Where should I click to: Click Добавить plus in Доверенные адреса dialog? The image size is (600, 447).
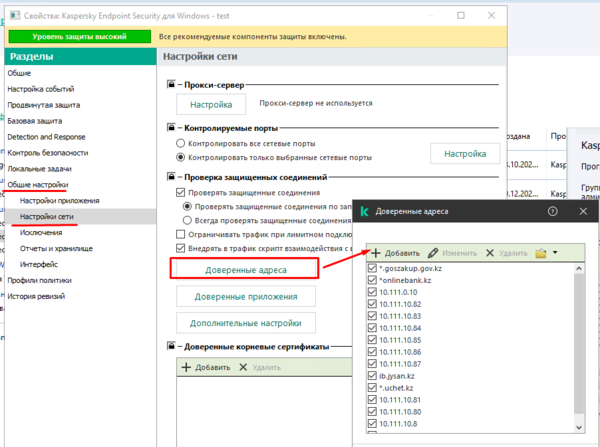click(376, 253)
